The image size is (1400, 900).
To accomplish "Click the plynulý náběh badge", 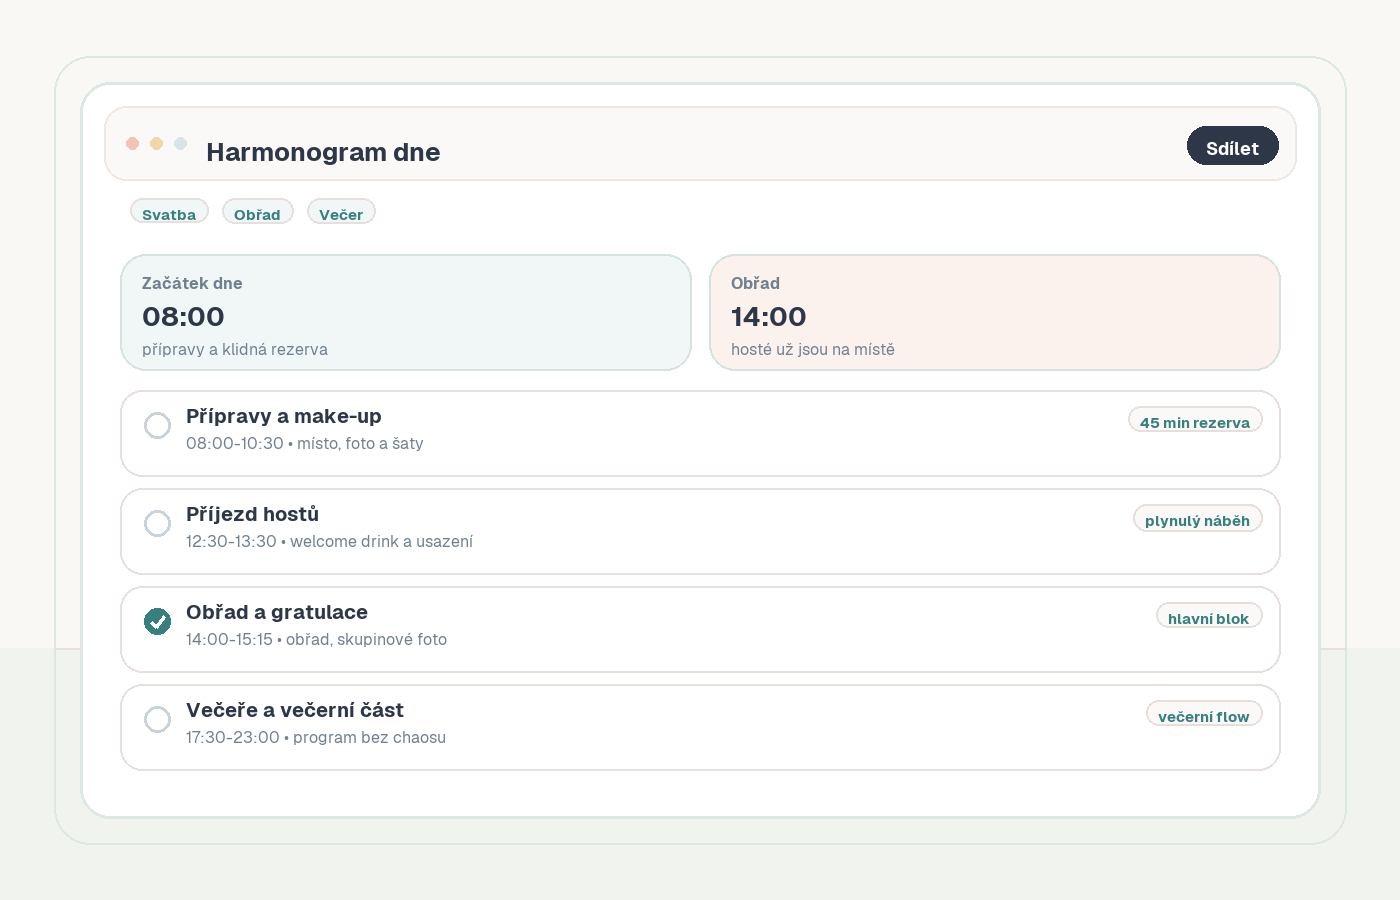I will (x=1197, y=519).
